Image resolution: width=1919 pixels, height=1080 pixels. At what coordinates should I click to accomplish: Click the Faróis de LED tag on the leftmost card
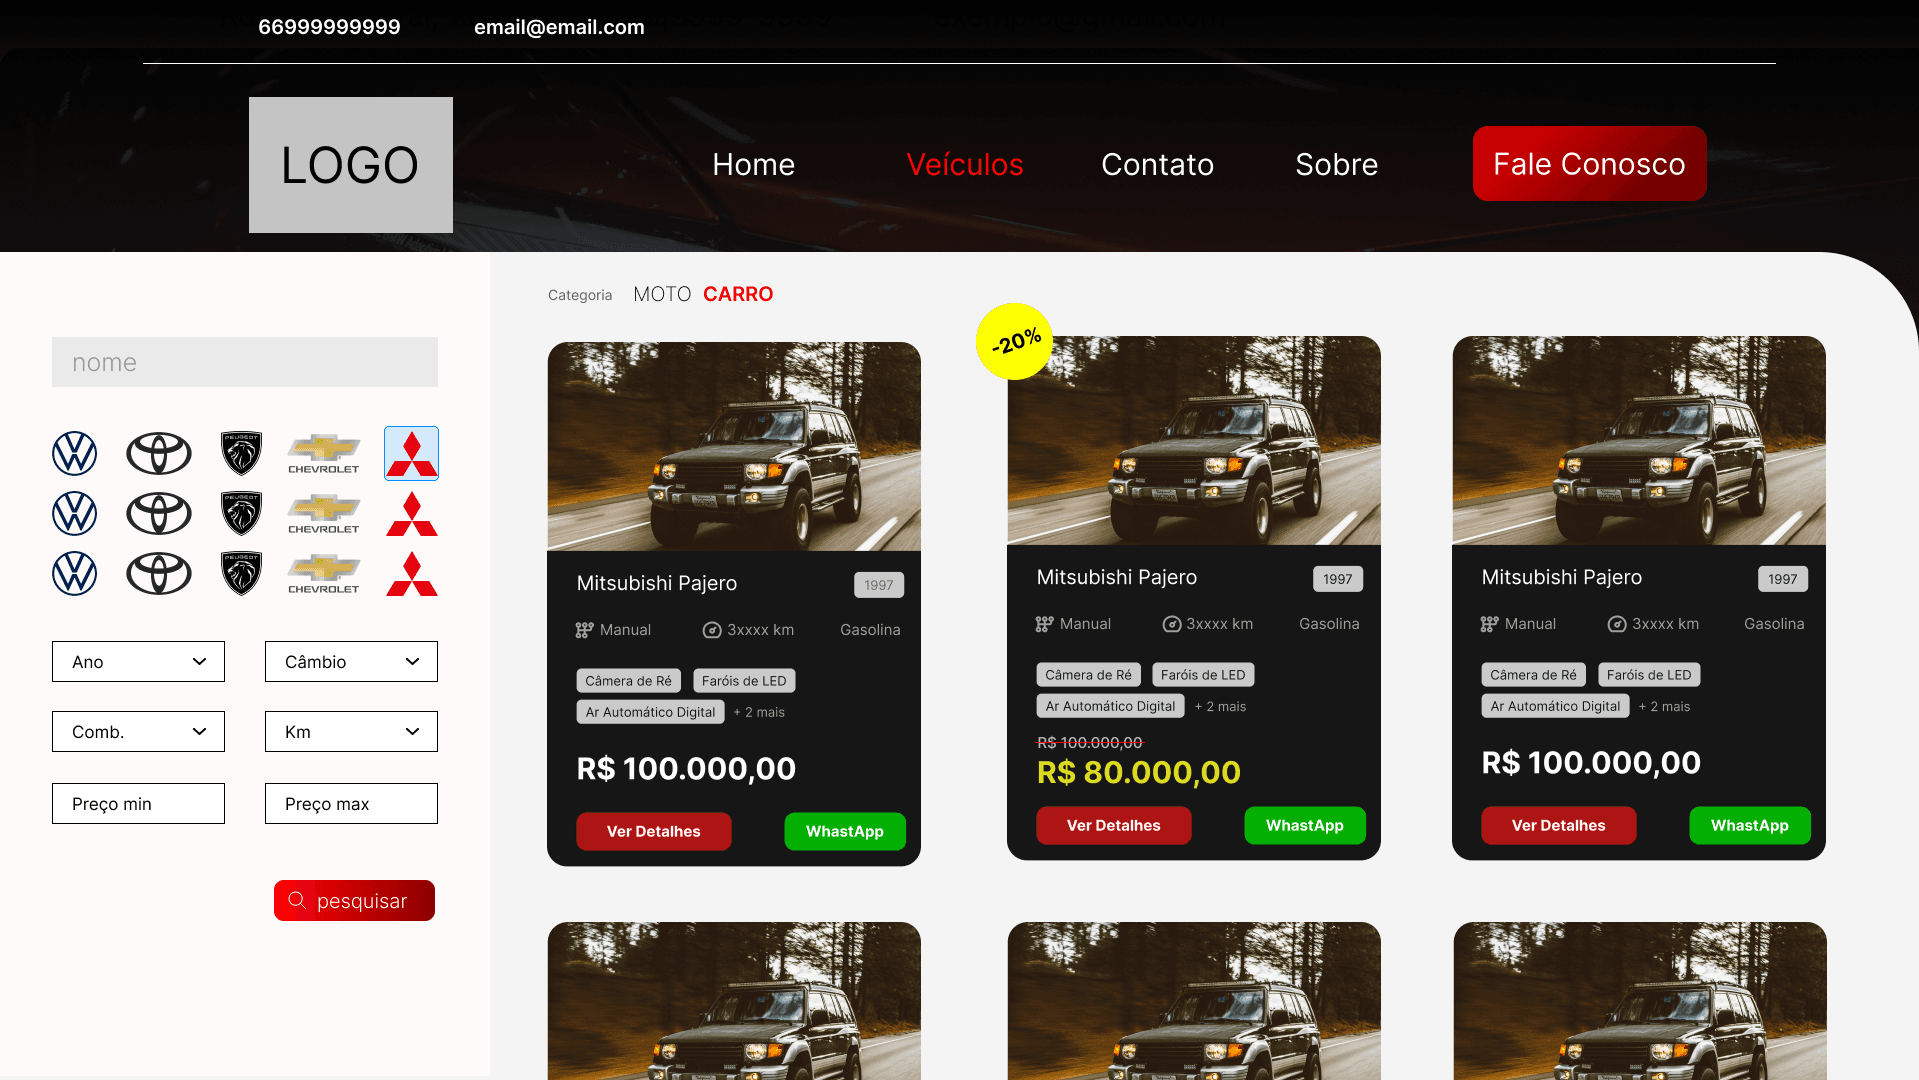(744, 681)
